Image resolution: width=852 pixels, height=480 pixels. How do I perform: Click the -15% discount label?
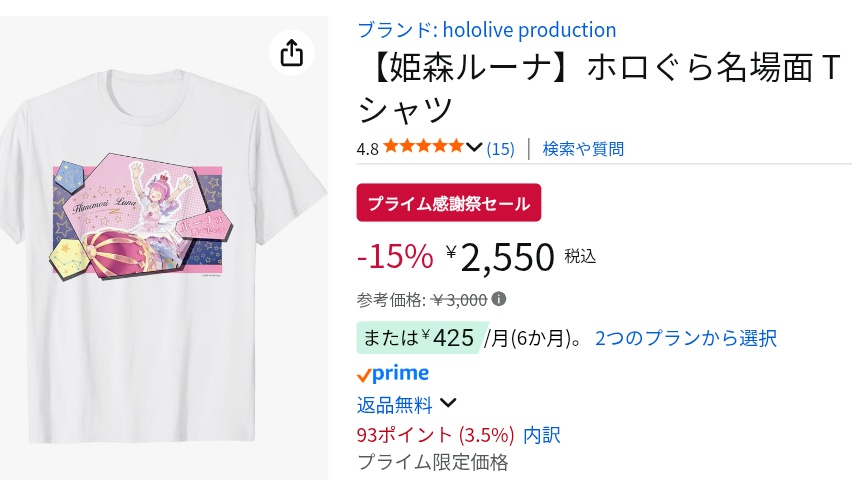click(395, 257)
